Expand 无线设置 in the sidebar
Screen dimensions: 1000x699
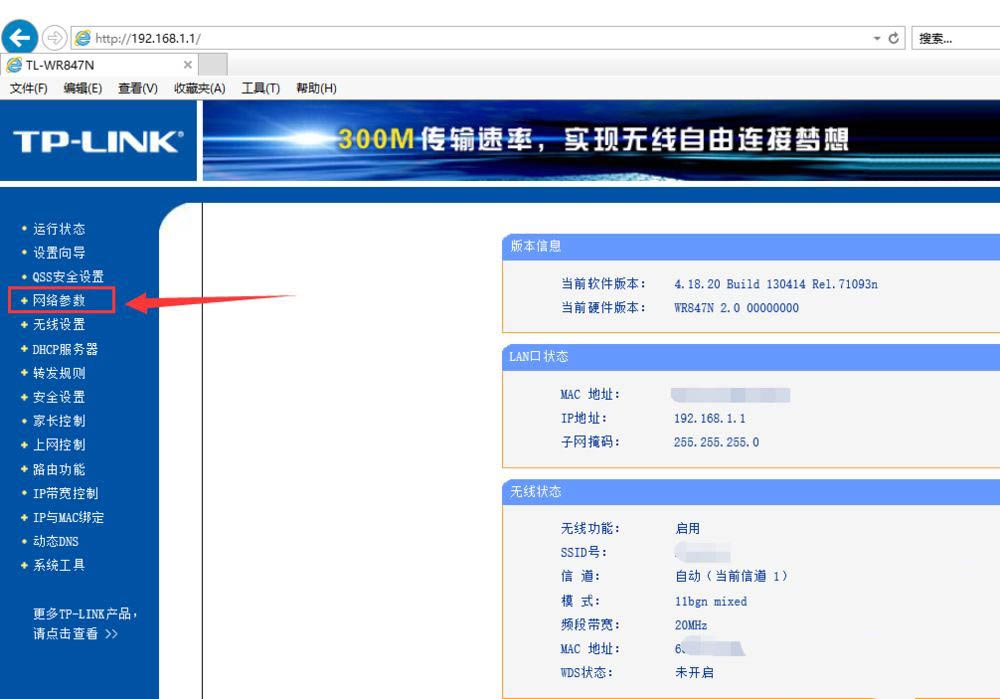pyautogui.click(x=59, y=325)
